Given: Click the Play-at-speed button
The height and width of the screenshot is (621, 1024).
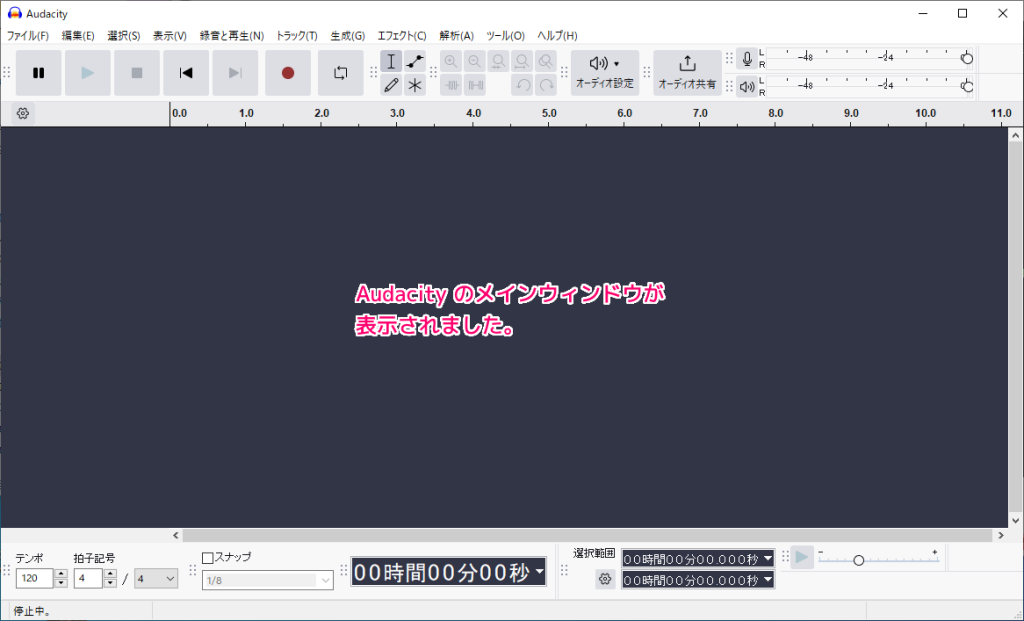Looking at the screenshot, I should pyautogui.click(x=802, y=558).
